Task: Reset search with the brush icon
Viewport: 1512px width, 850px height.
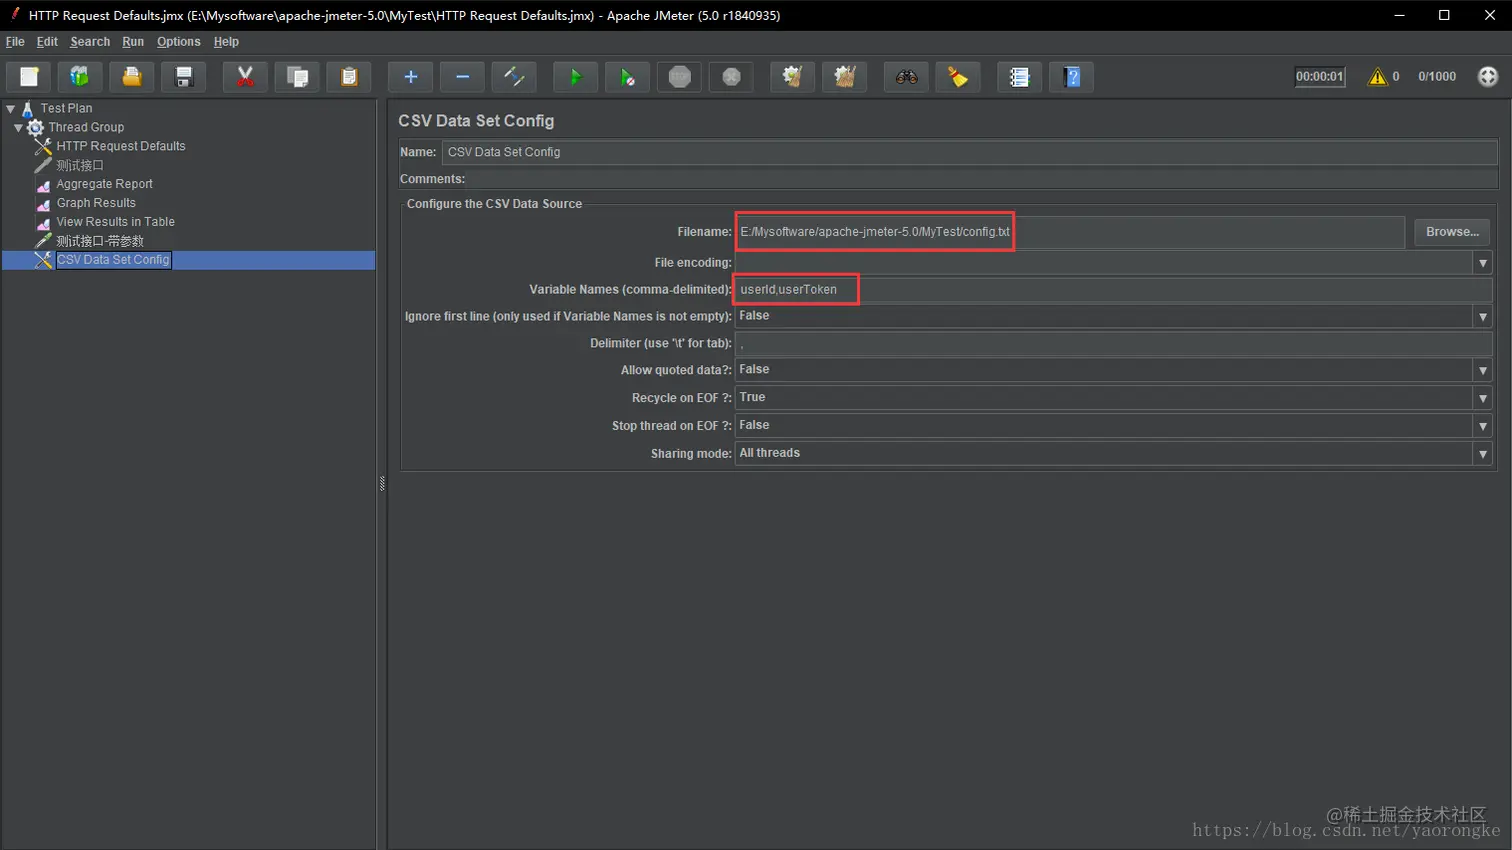Action: 958,77
